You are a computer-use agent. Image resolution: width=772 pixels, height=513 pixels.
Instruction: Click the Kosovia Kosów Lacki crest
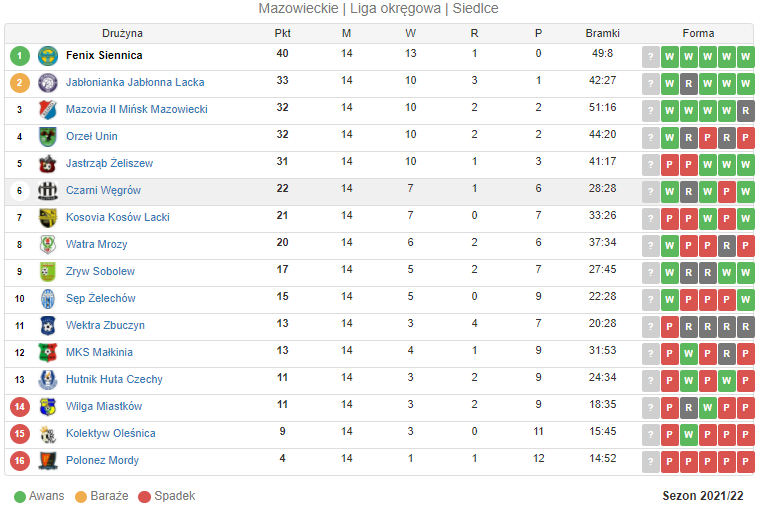click(48, 218)
